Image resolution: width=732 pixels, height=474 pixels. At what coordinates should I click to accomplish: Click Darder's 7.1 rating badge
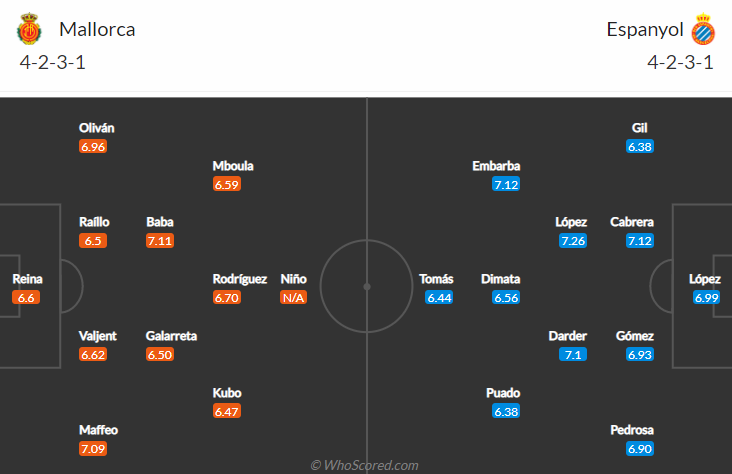tap(573, 355)
